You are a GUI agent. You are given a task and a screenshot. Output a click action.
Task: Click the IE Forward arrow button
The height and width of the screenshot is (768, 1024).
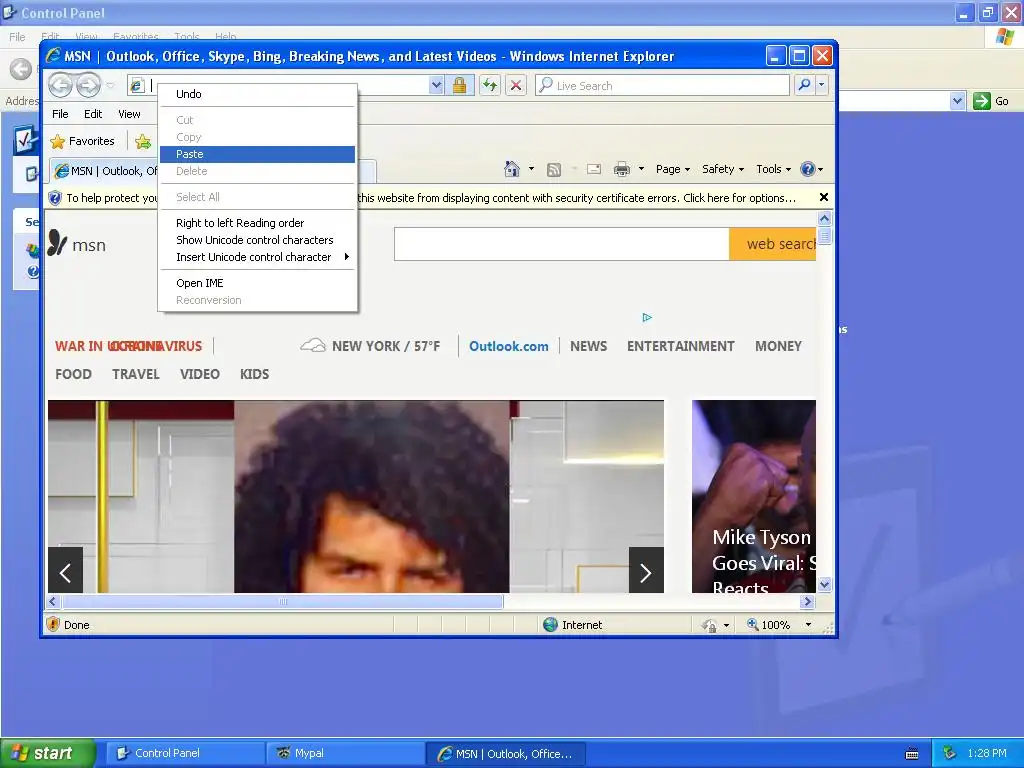(x=88, y=85)
